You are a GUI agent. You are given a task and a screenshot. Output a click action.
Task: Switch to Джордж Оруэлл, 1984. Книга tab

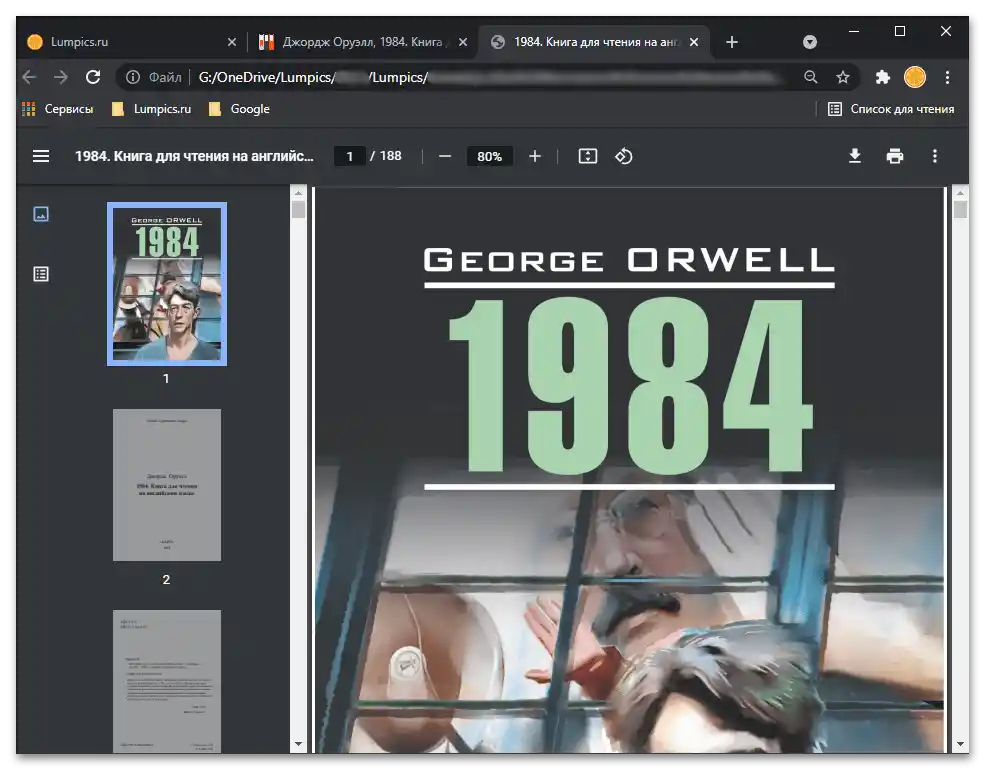click(363, 42)
